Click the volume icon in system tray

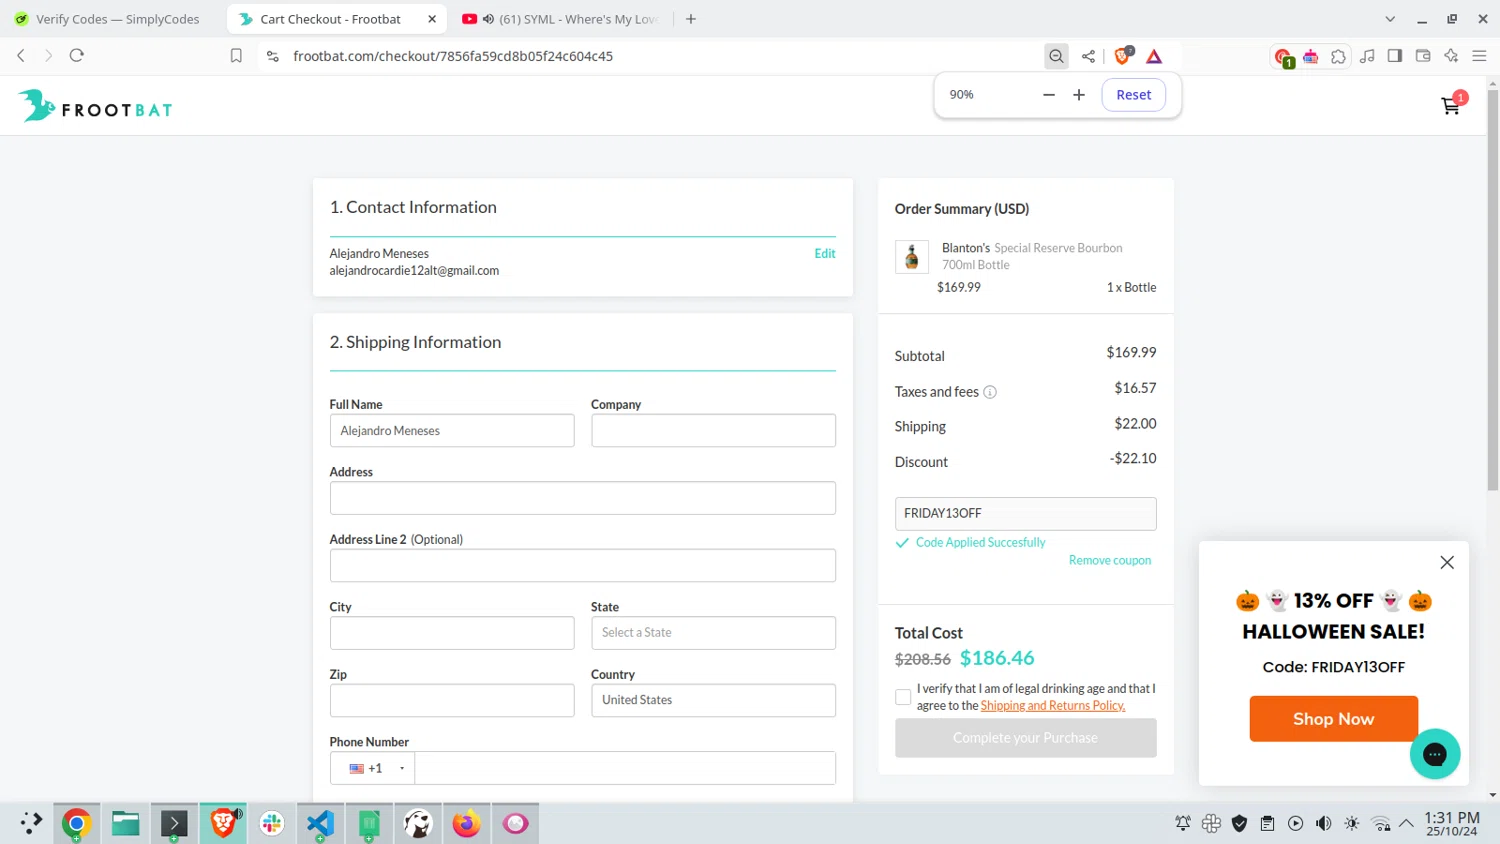(x=1323, y=823)
